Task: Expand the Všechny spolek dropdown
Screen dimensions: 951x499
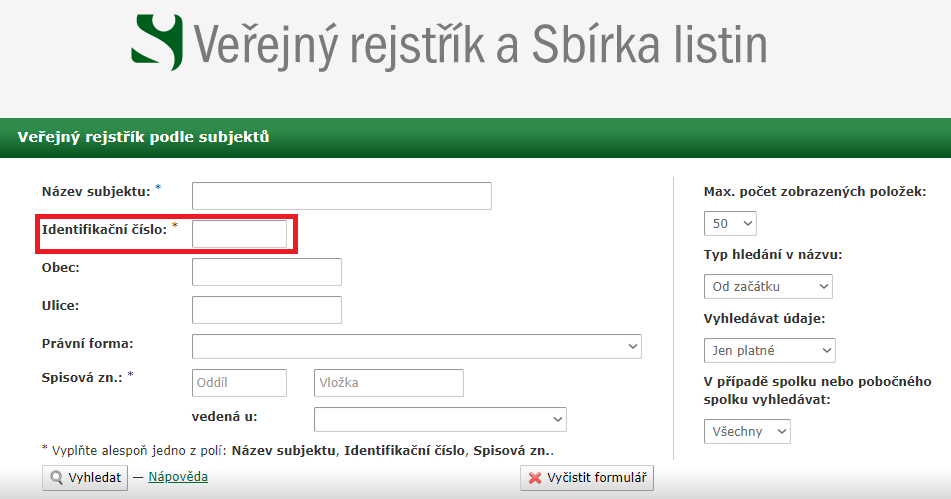Action: 747,431
